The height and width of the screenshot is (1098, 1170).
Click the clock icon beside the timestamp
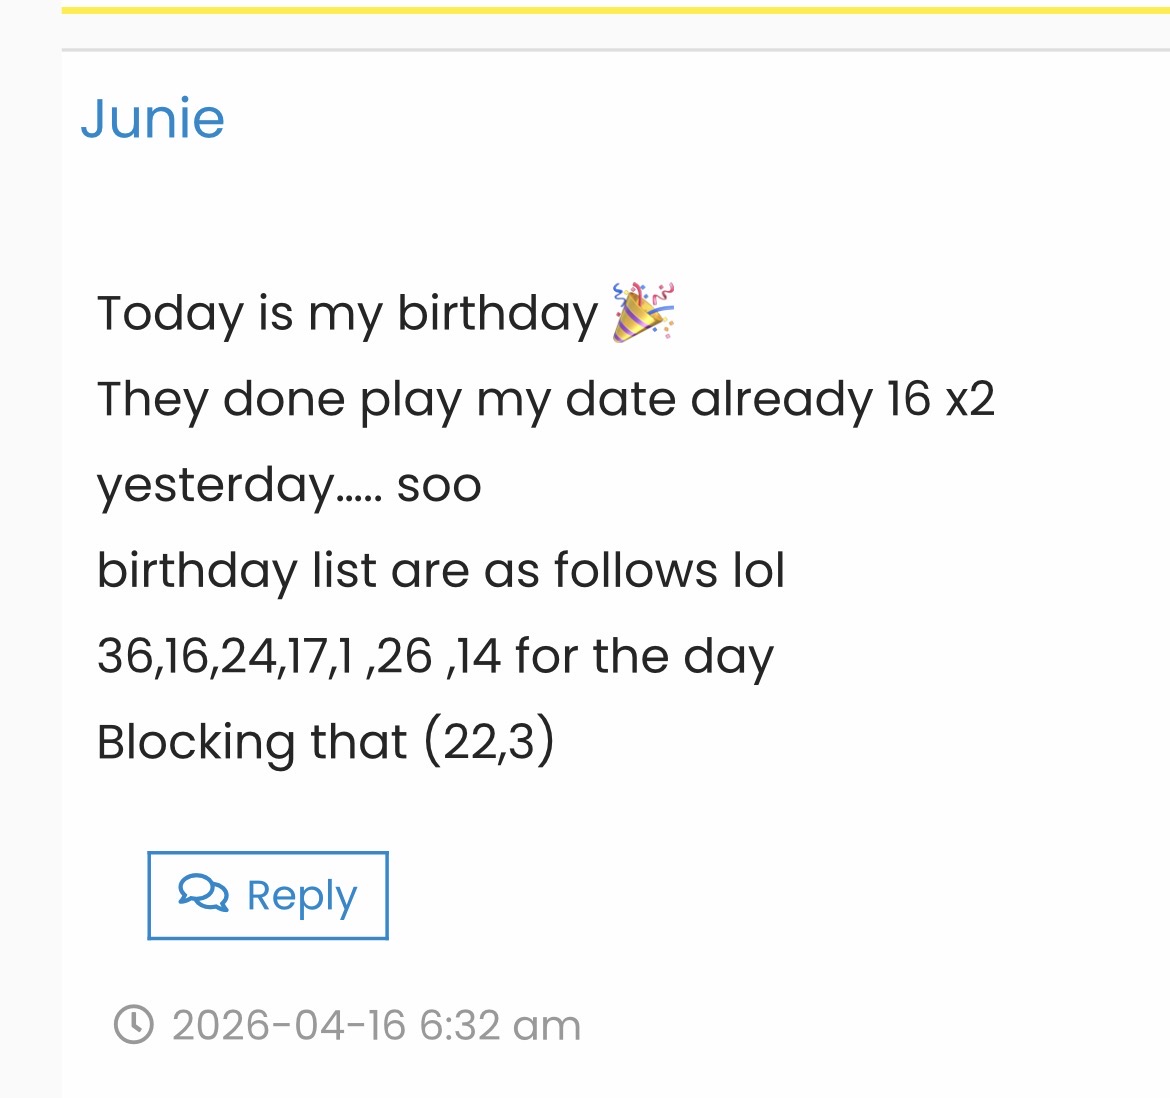[134, 1025]
